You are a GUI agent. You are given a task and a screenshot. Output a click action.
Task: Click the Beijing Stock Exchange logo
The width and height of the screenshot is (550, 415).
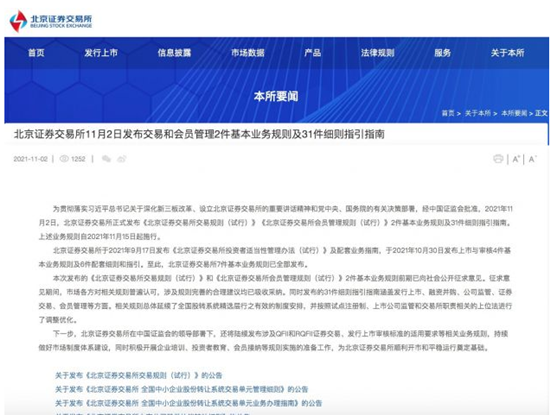click(51, 21)
